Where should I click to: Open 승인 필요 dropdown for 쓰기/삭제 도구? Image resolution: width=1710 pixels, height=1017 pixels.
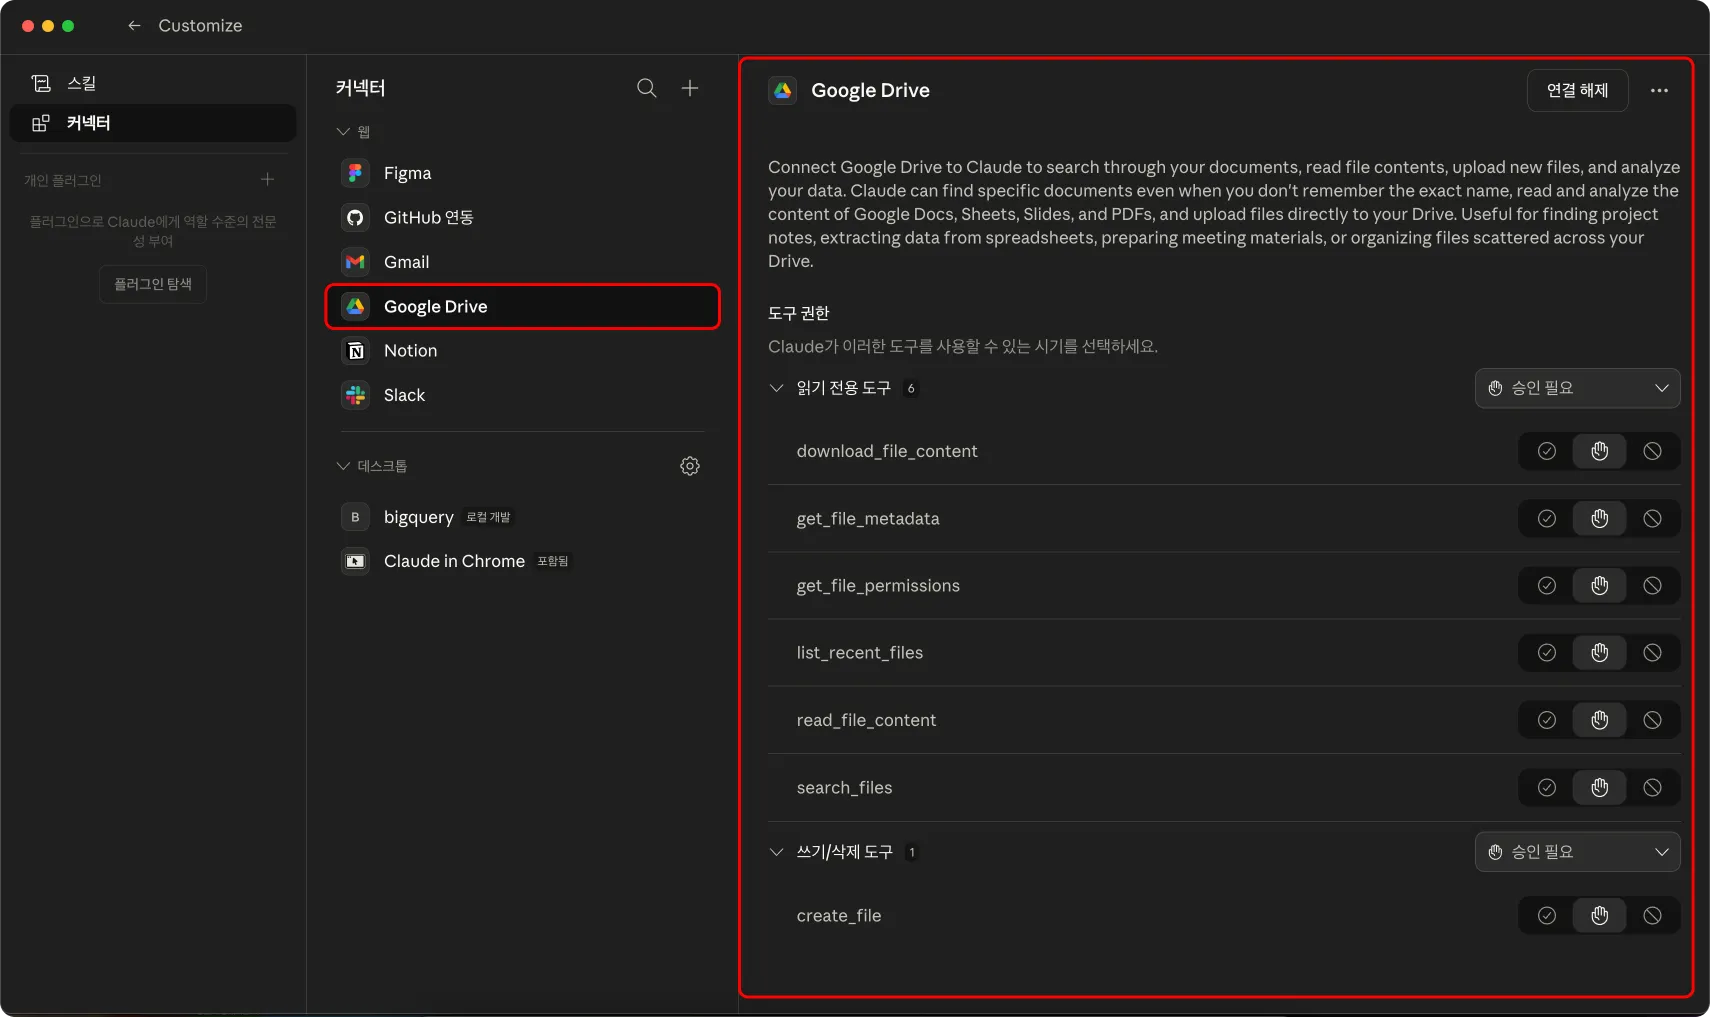pyautogui.click(x=1577, y=852)
